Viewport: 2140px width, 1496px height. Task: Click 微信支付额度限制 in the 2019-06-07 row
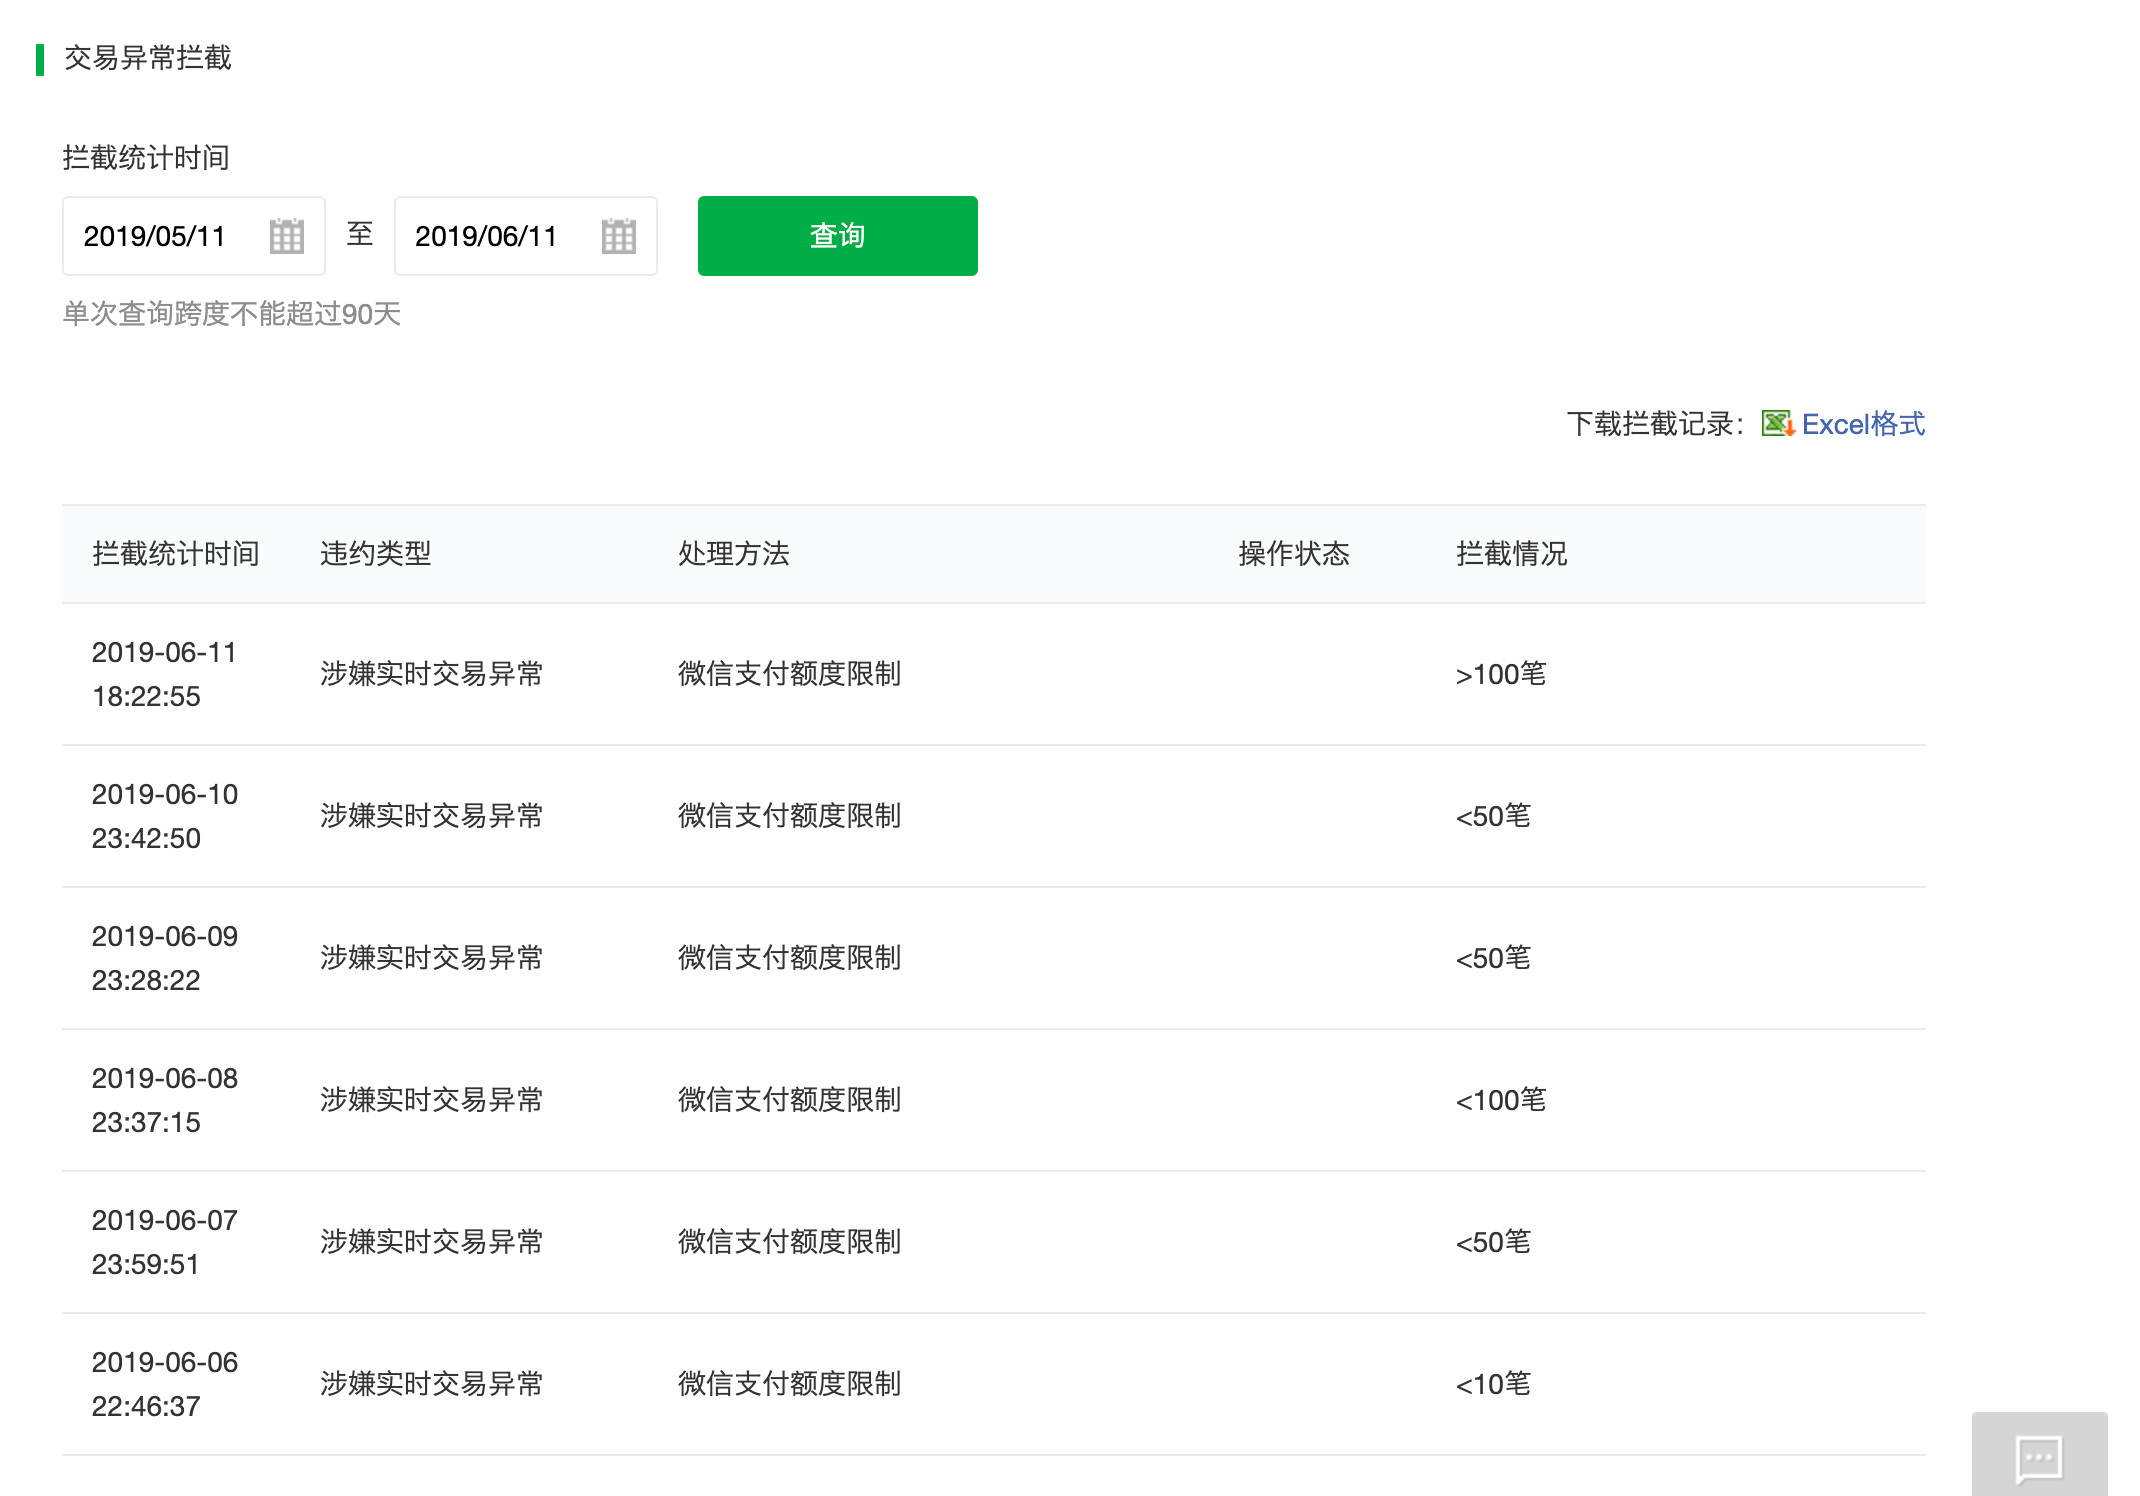pyautogui.click(x=789, y=1242)
